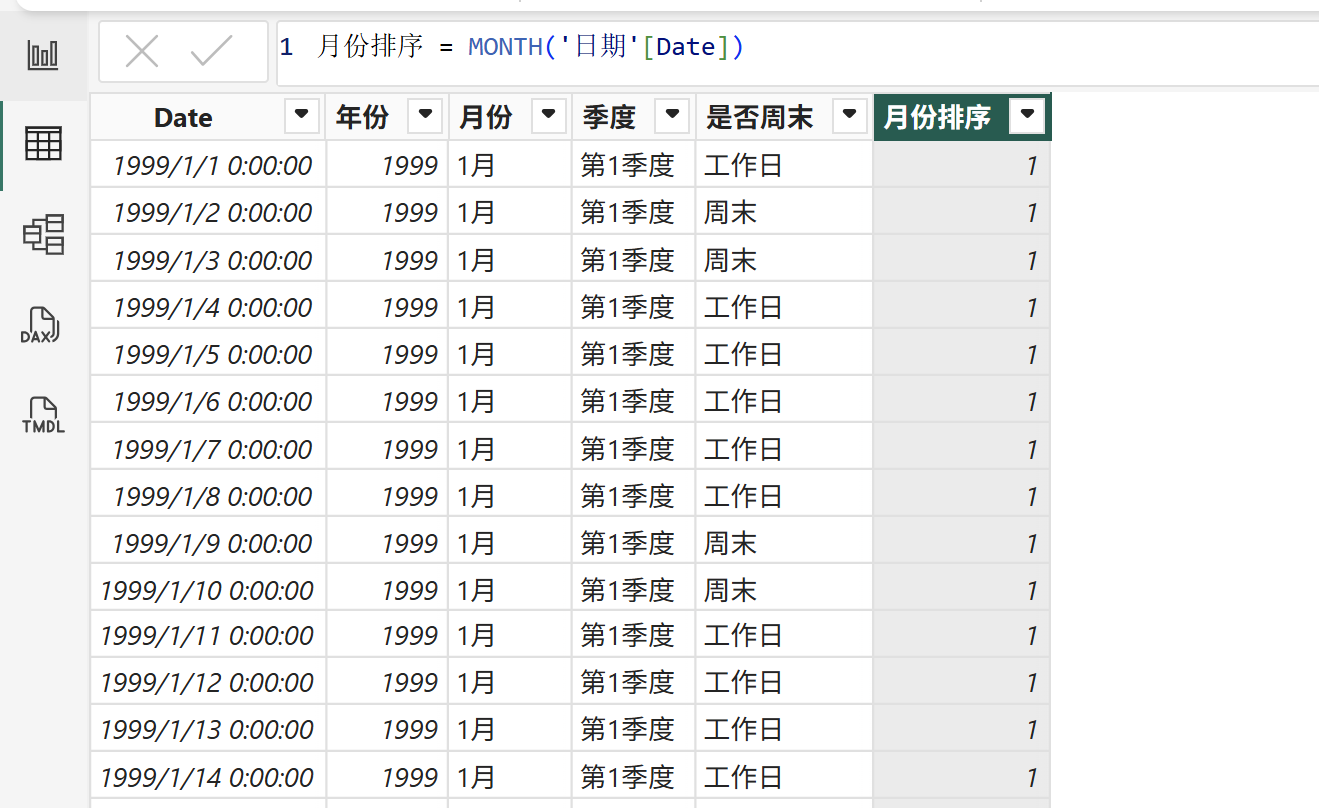
Task: Click 周末 cell in the 1999/1/2 row
Action: [x=730, y=213]
